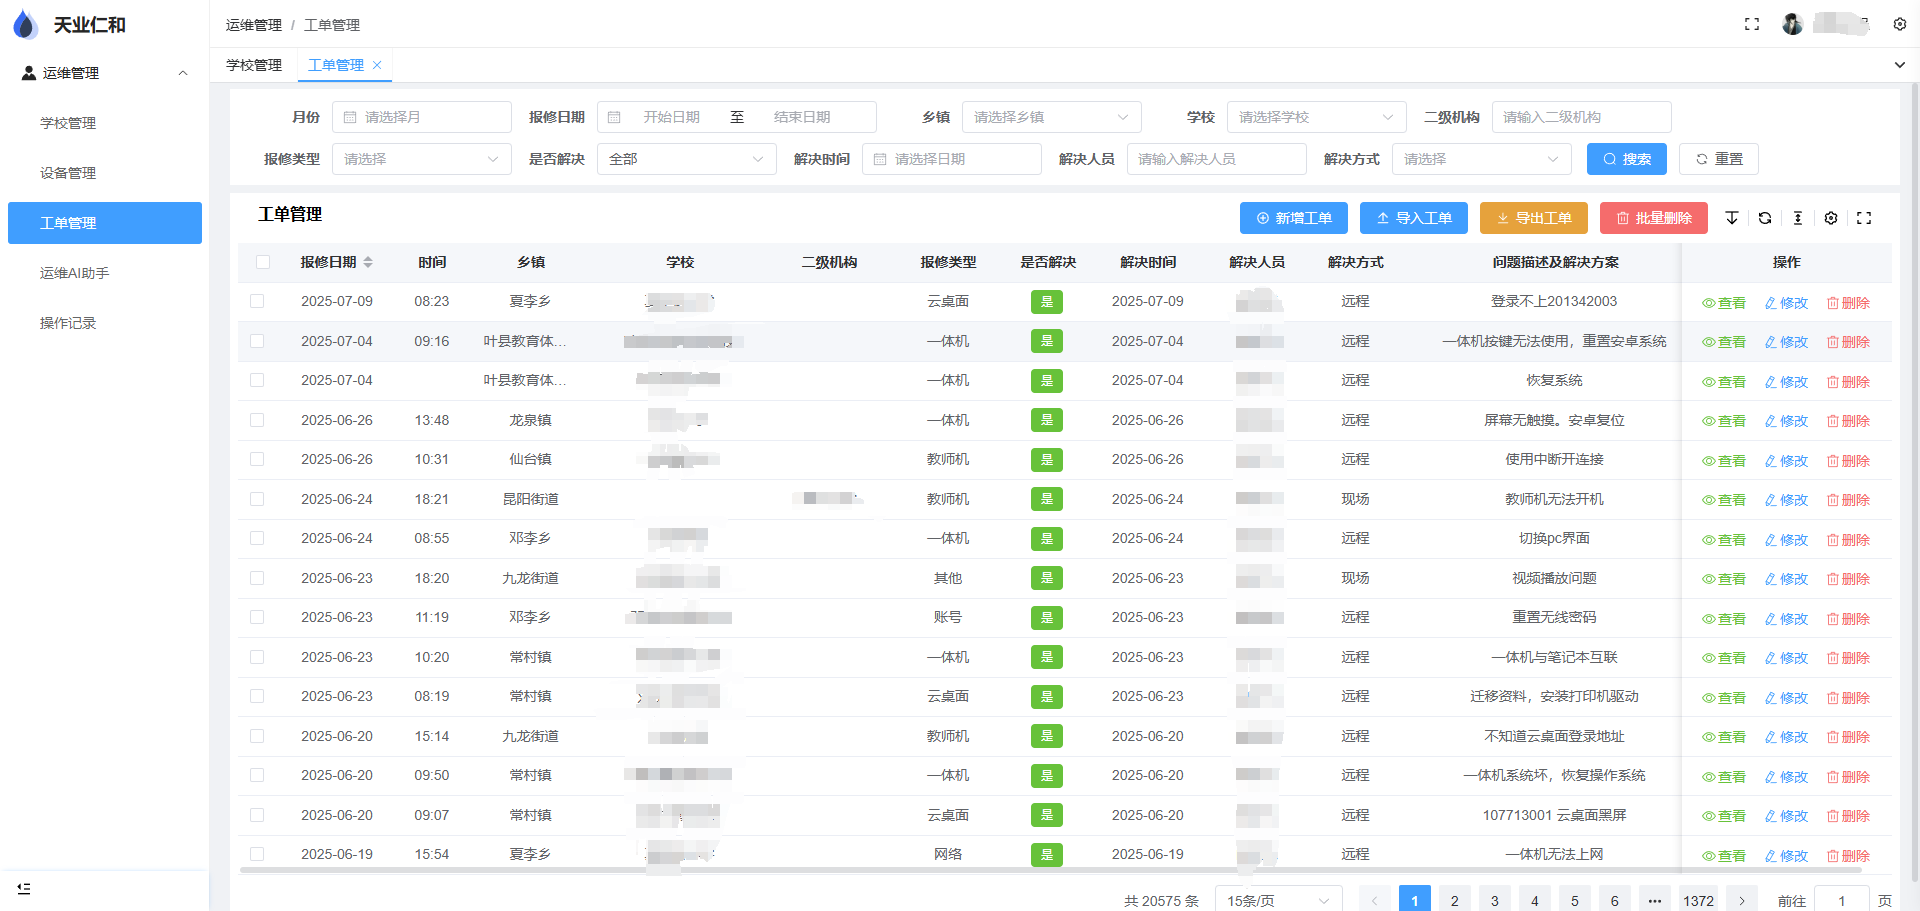Switch to the 学校管理 tab
This screenshot has height=911, width=1920.
click(254, 65)
